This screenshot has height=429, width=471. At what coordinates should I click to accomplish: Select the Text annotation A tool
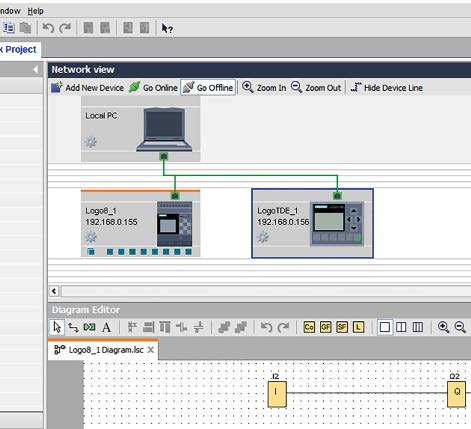click(106, 327)
